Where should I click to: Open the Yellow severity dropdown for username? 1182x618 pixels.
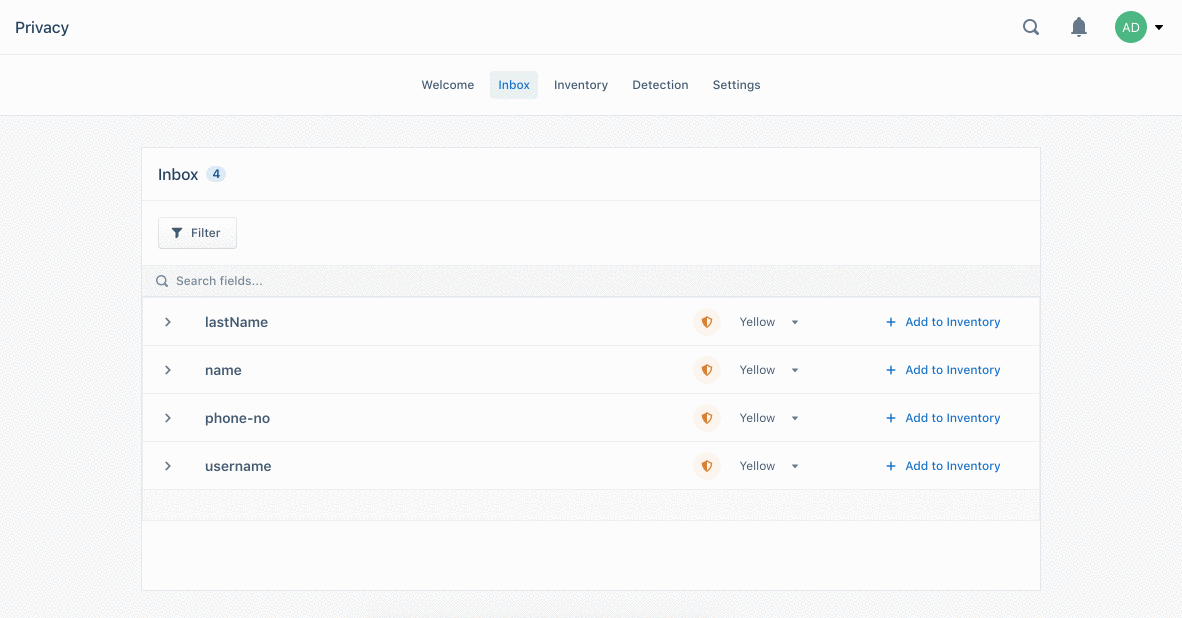click(795, 466)
